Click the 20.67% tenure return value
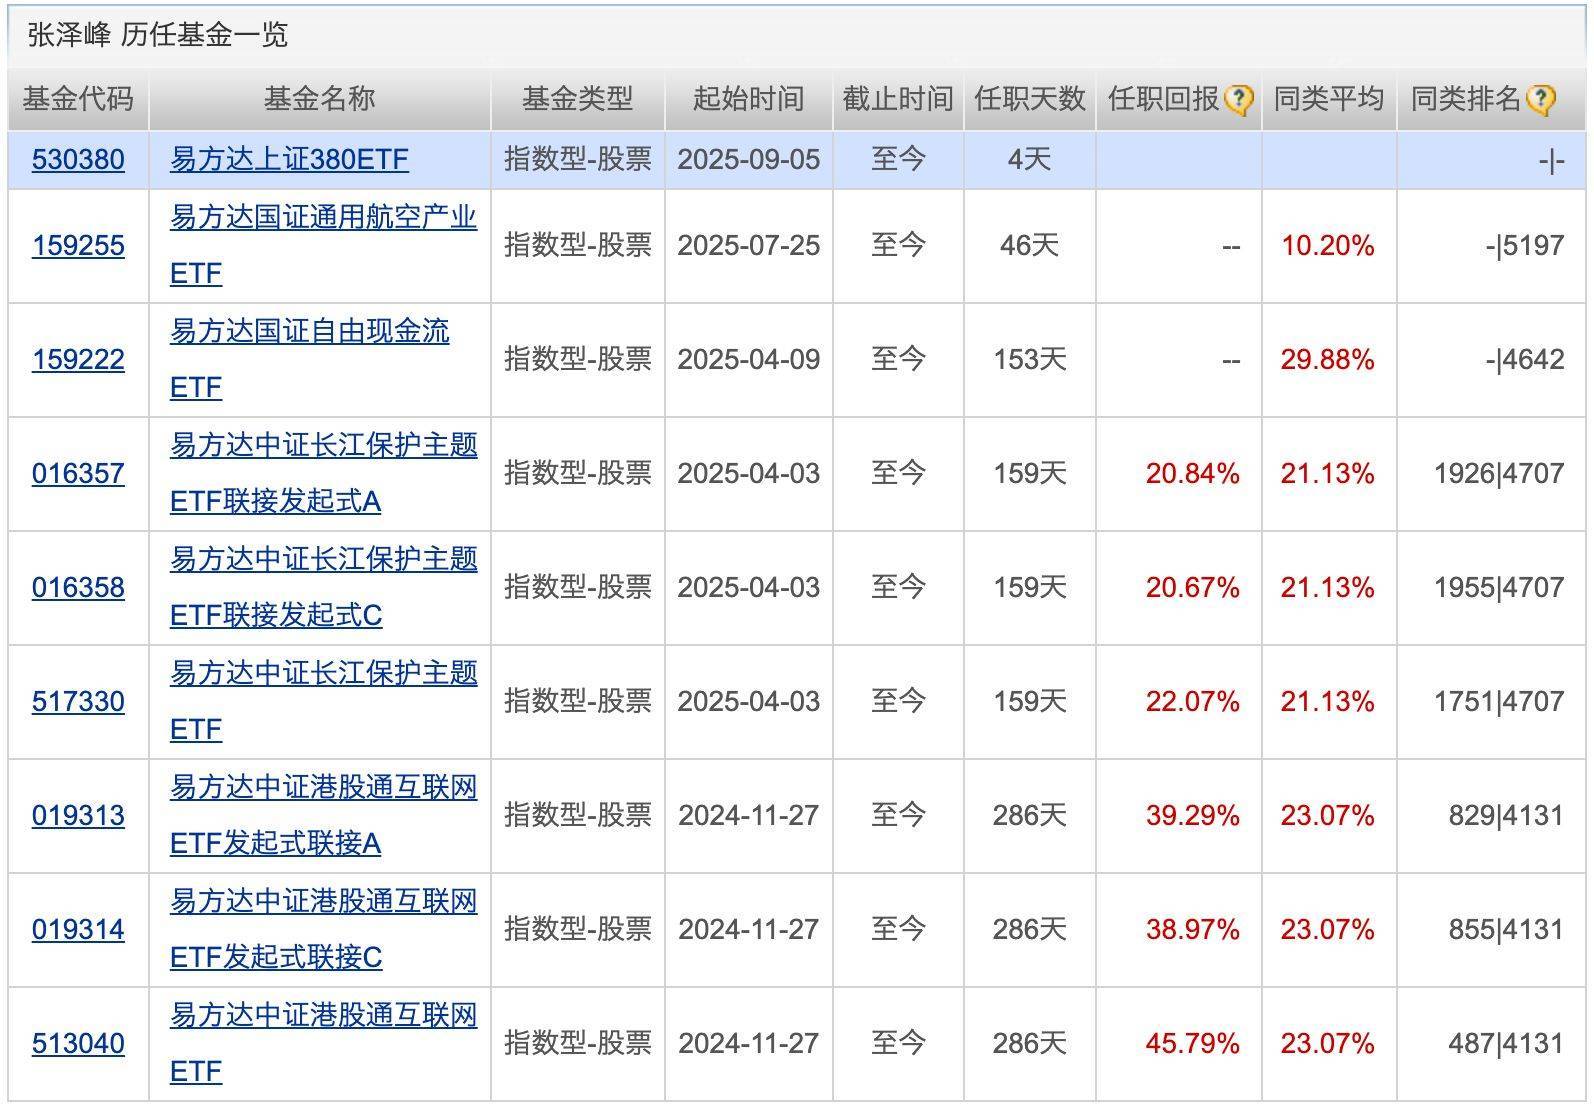 (x=1192, y=587)
